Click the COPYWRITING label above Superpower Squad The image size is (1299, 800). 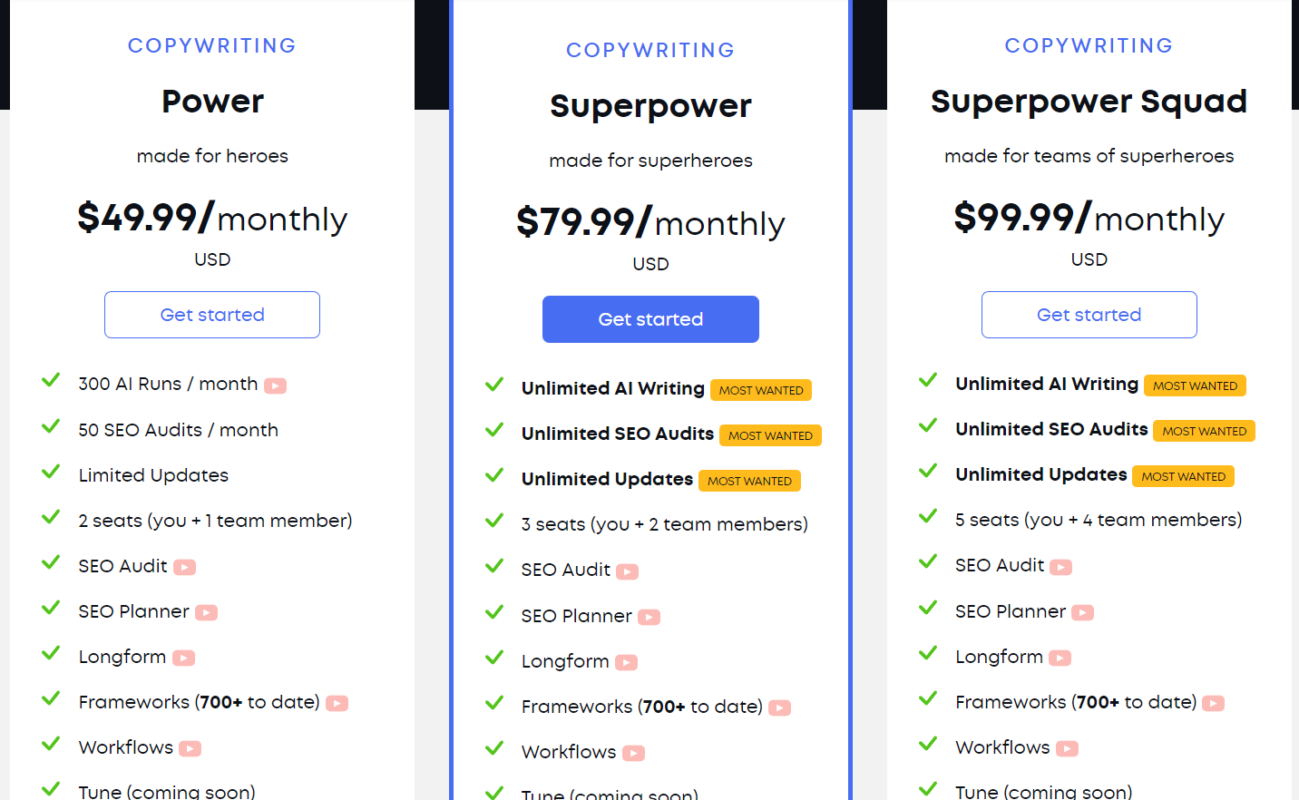point(1089,46)
